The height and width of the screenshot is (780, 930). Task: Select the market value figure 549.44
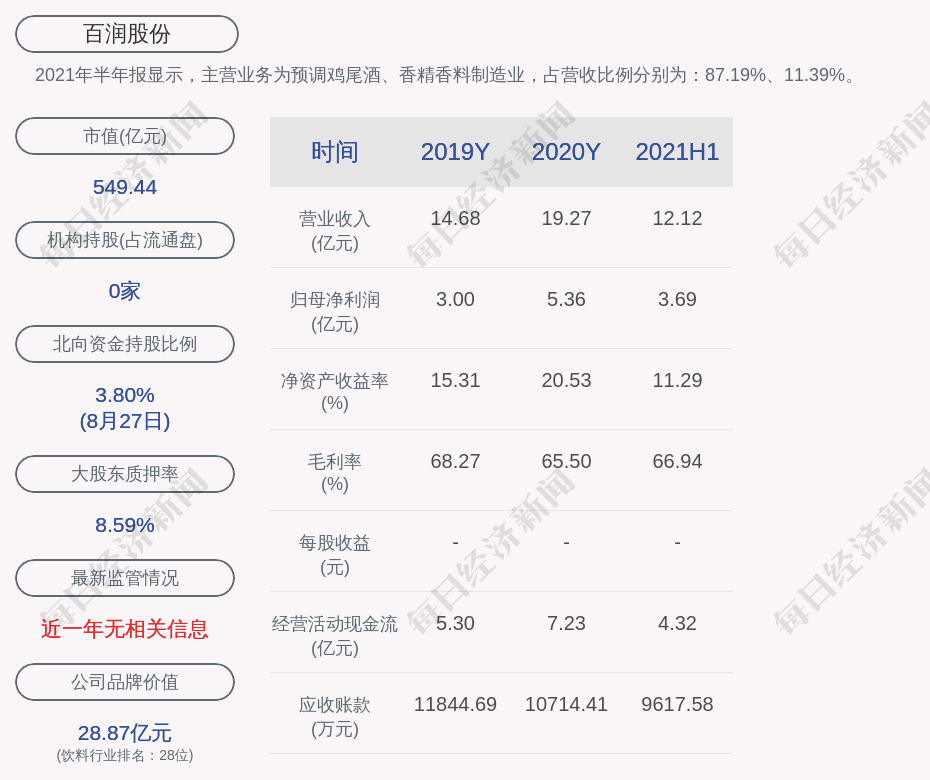point(125,187)
